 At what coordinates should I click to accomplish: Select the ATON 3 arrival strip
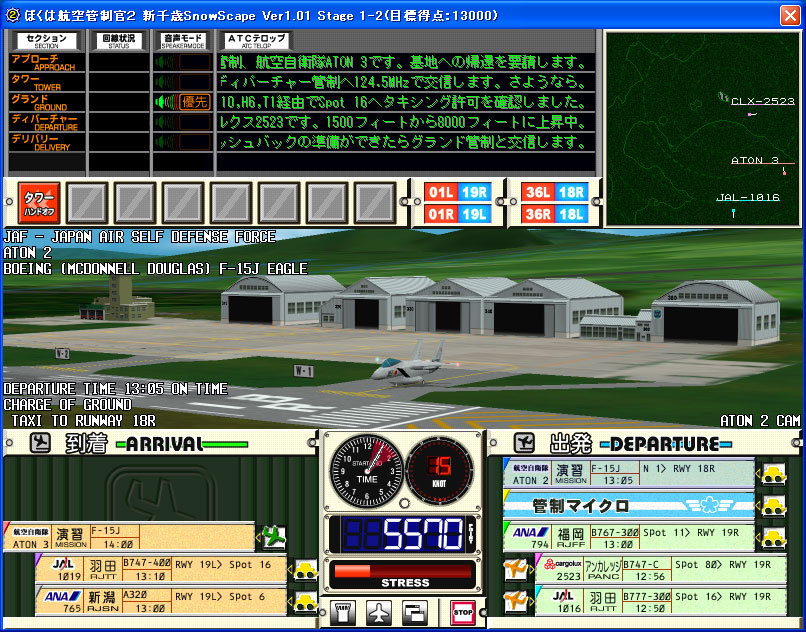click(129, 537)
